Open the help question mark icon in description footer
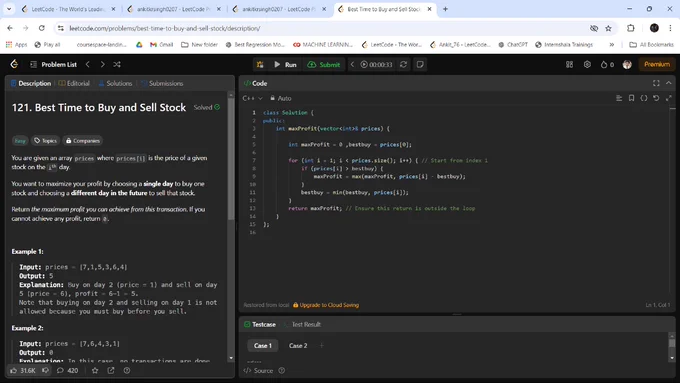 point(127,370)
